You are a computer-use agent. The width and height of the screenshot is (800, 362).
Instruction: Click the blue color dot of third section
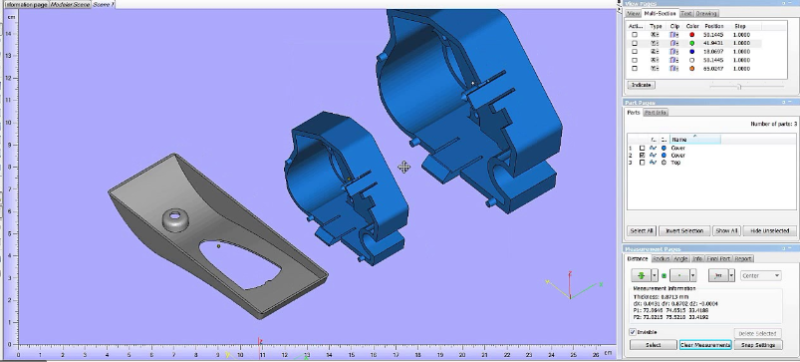tap(692, 51)
